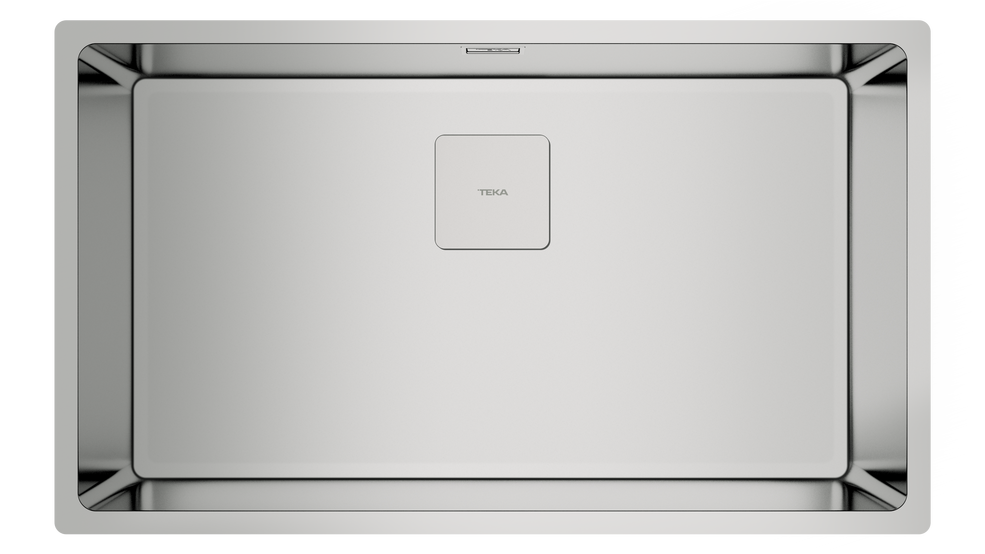Click the bottom-right inner corner of the sink

pyautogui.click(x=878, y=490)
